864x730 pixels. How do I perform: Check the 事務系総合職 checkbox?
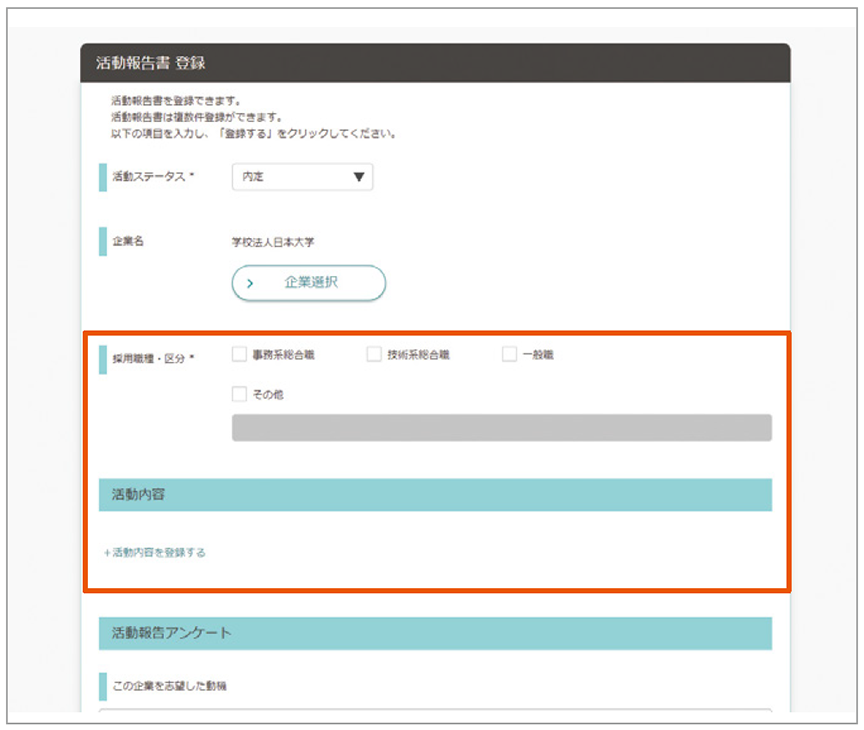(239, 354)
